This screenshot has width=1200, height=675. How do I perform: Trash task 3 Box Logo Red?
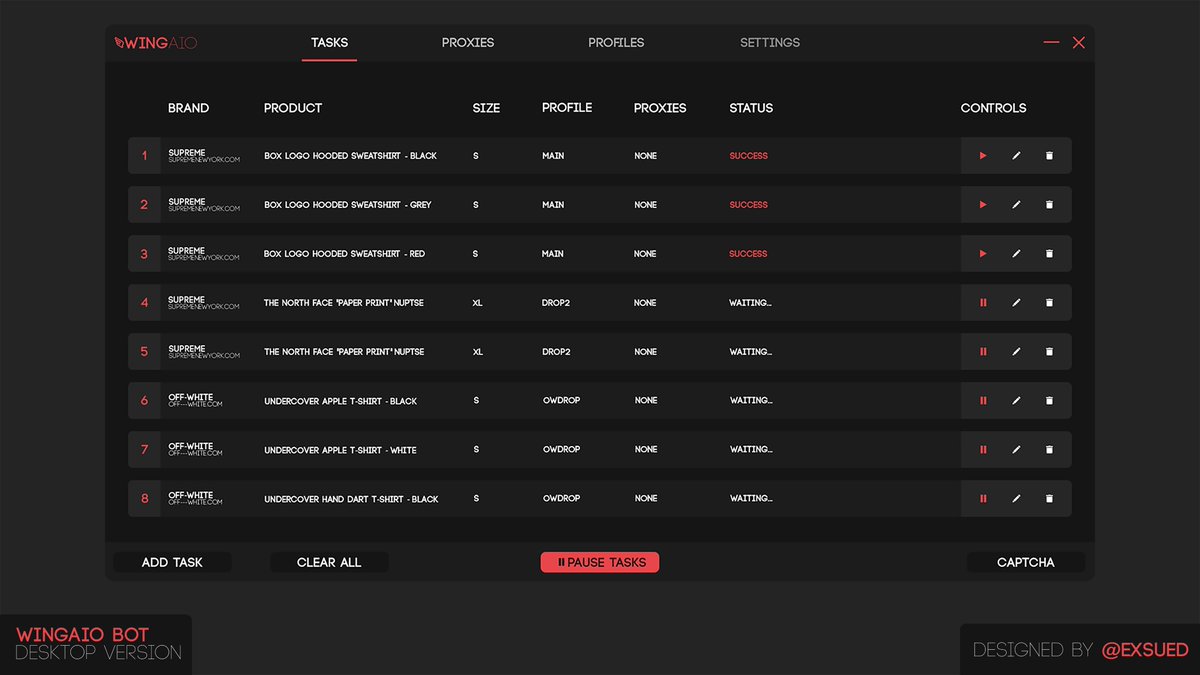[x=1049, y=254]
